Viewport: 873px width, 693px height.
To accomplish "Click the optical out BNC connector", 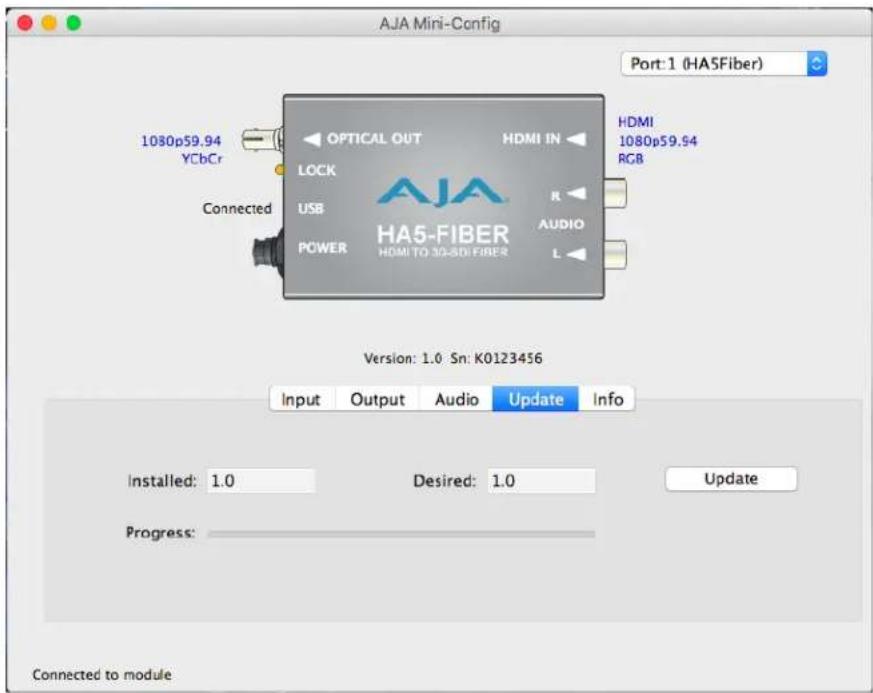I will 262,139.
